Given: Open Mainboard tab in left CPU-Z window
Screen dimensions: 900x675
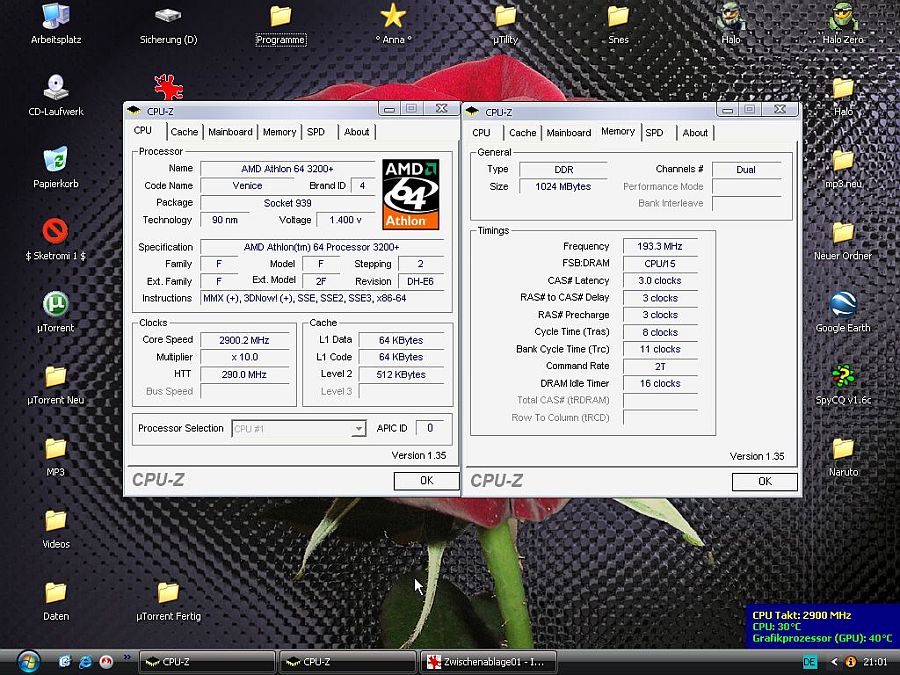Looking at the screenshot, I should tap(230, 132).
